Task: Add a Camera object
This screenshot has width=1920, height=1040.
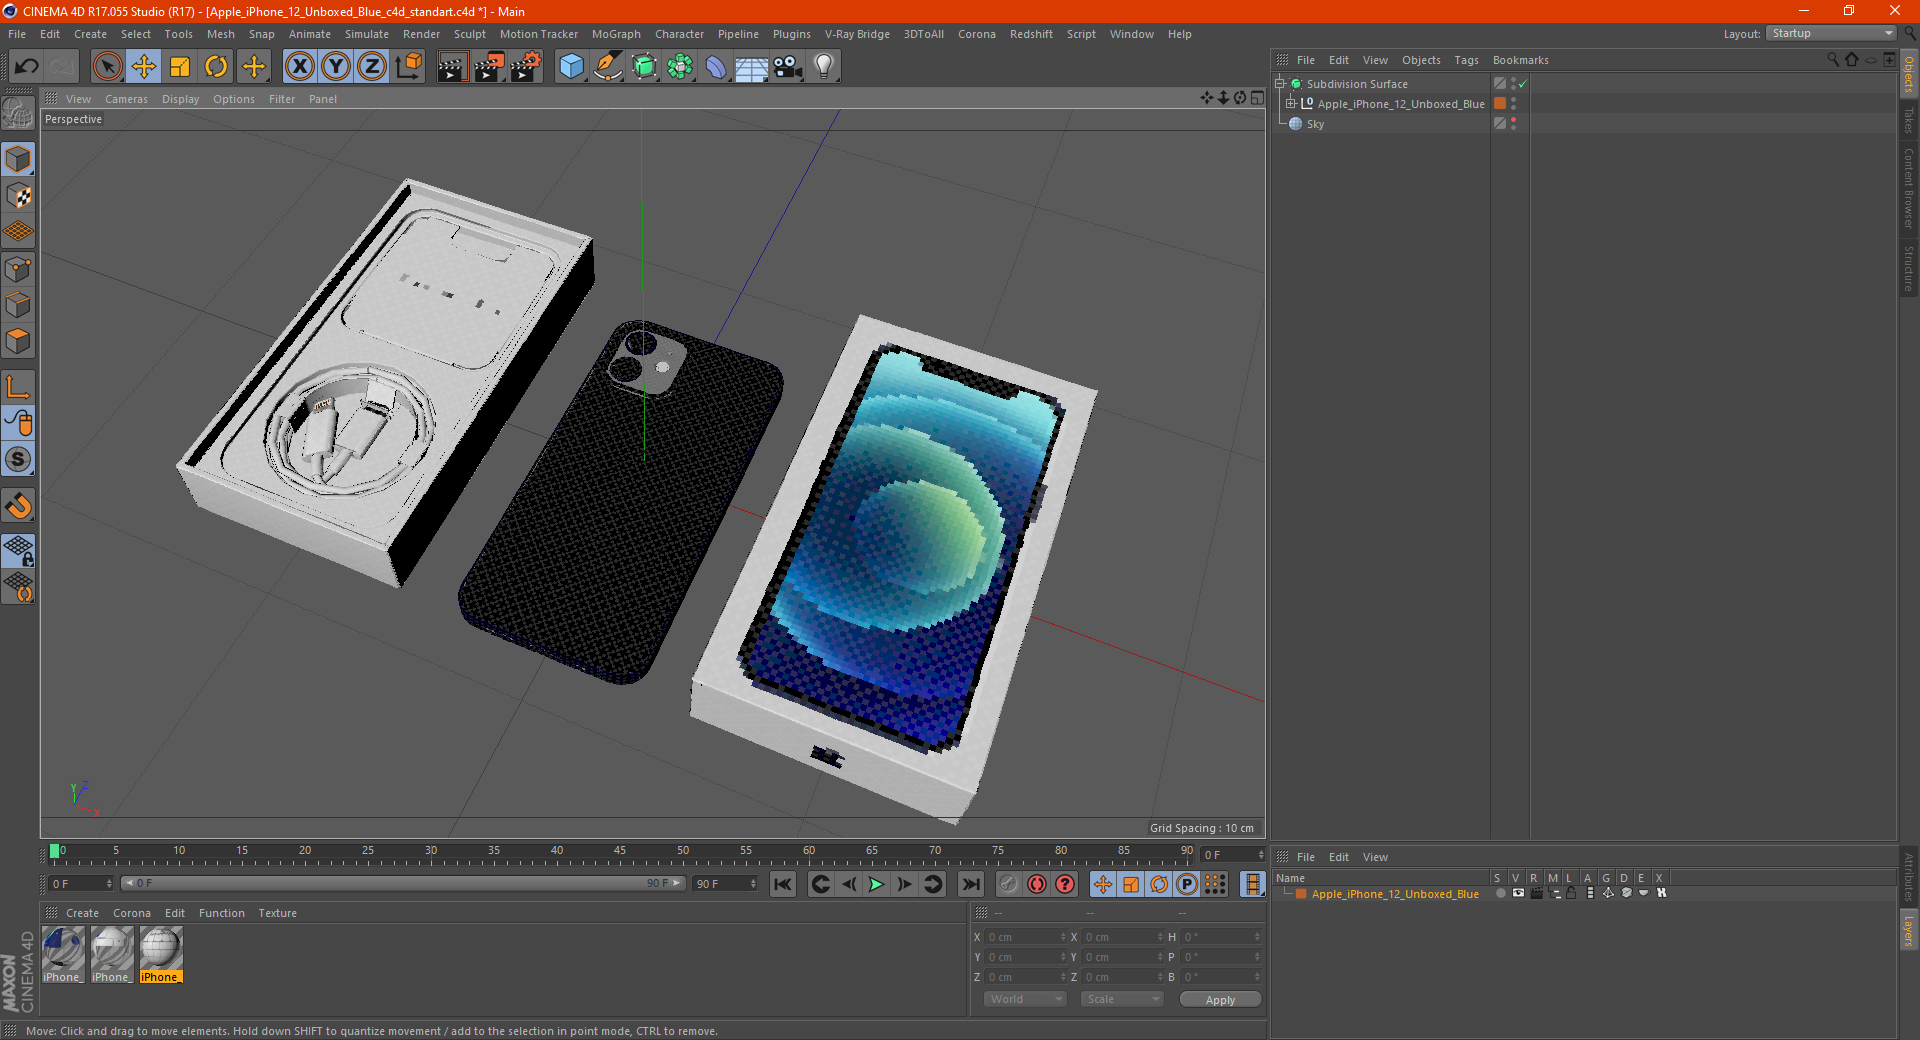Action: [x=788, y=67]
